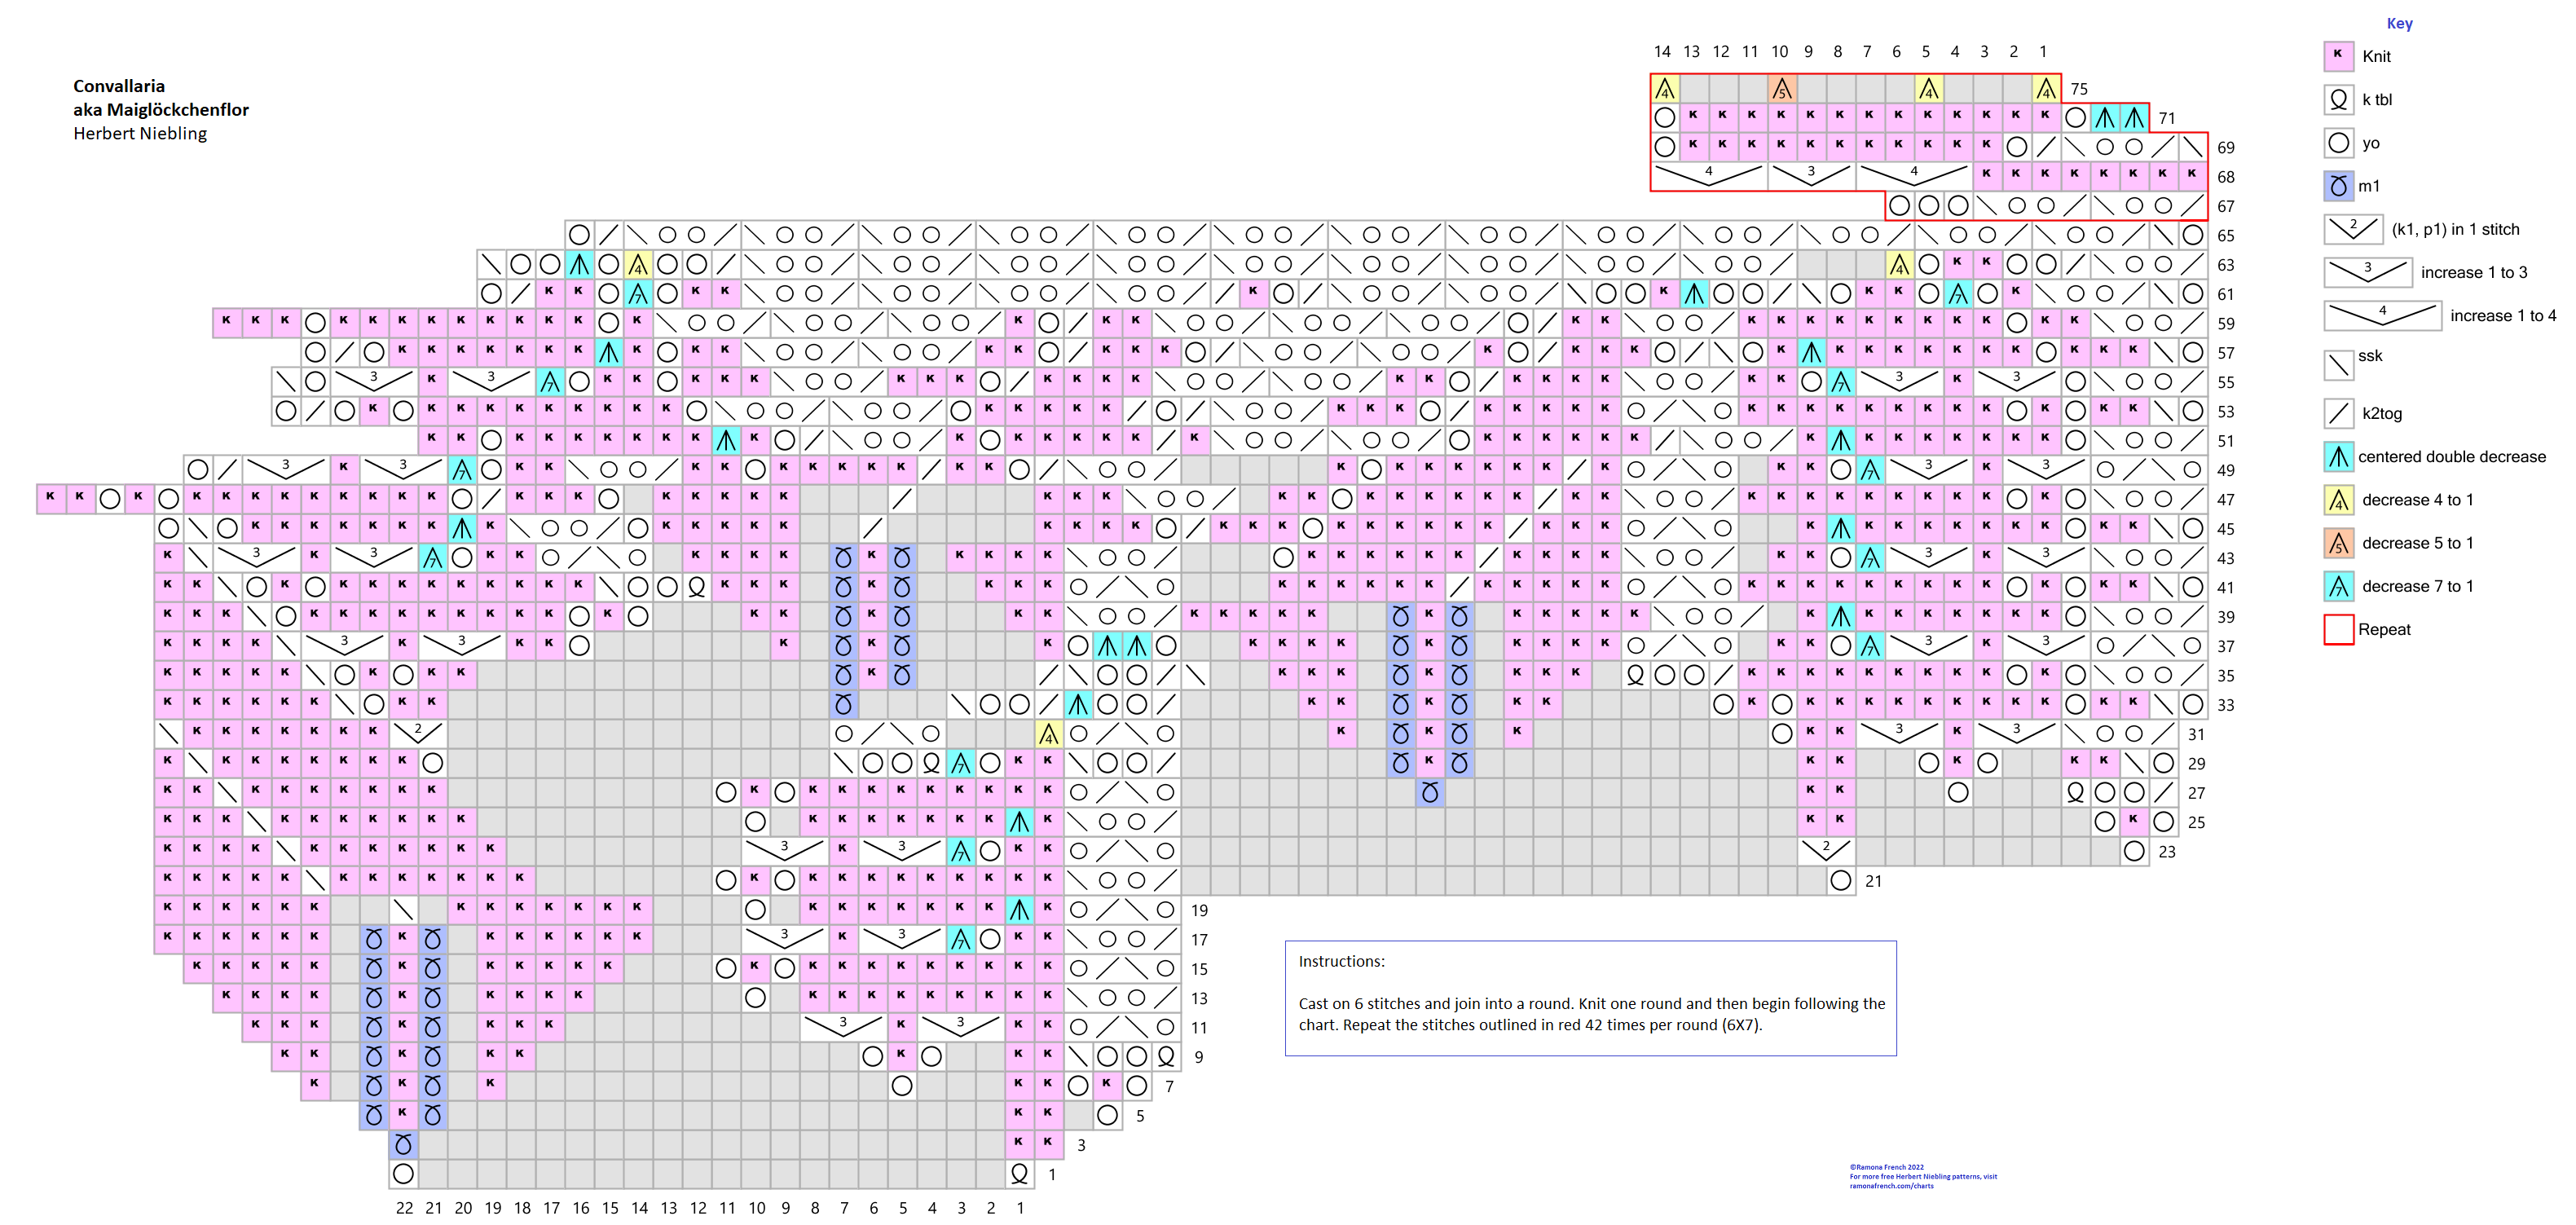This screenshot has width=2576, height=1225.
Task: Click the pink Knit symbol in the key
Action: pos(2338,56)
